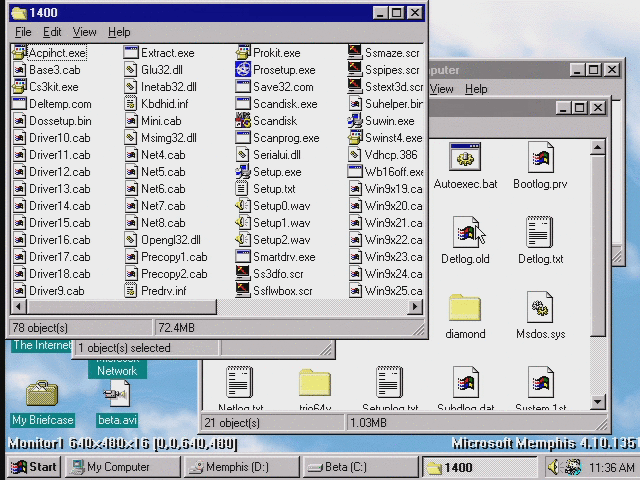Click the Start button
The image size is (640, 480).
[x=34, y=467]
